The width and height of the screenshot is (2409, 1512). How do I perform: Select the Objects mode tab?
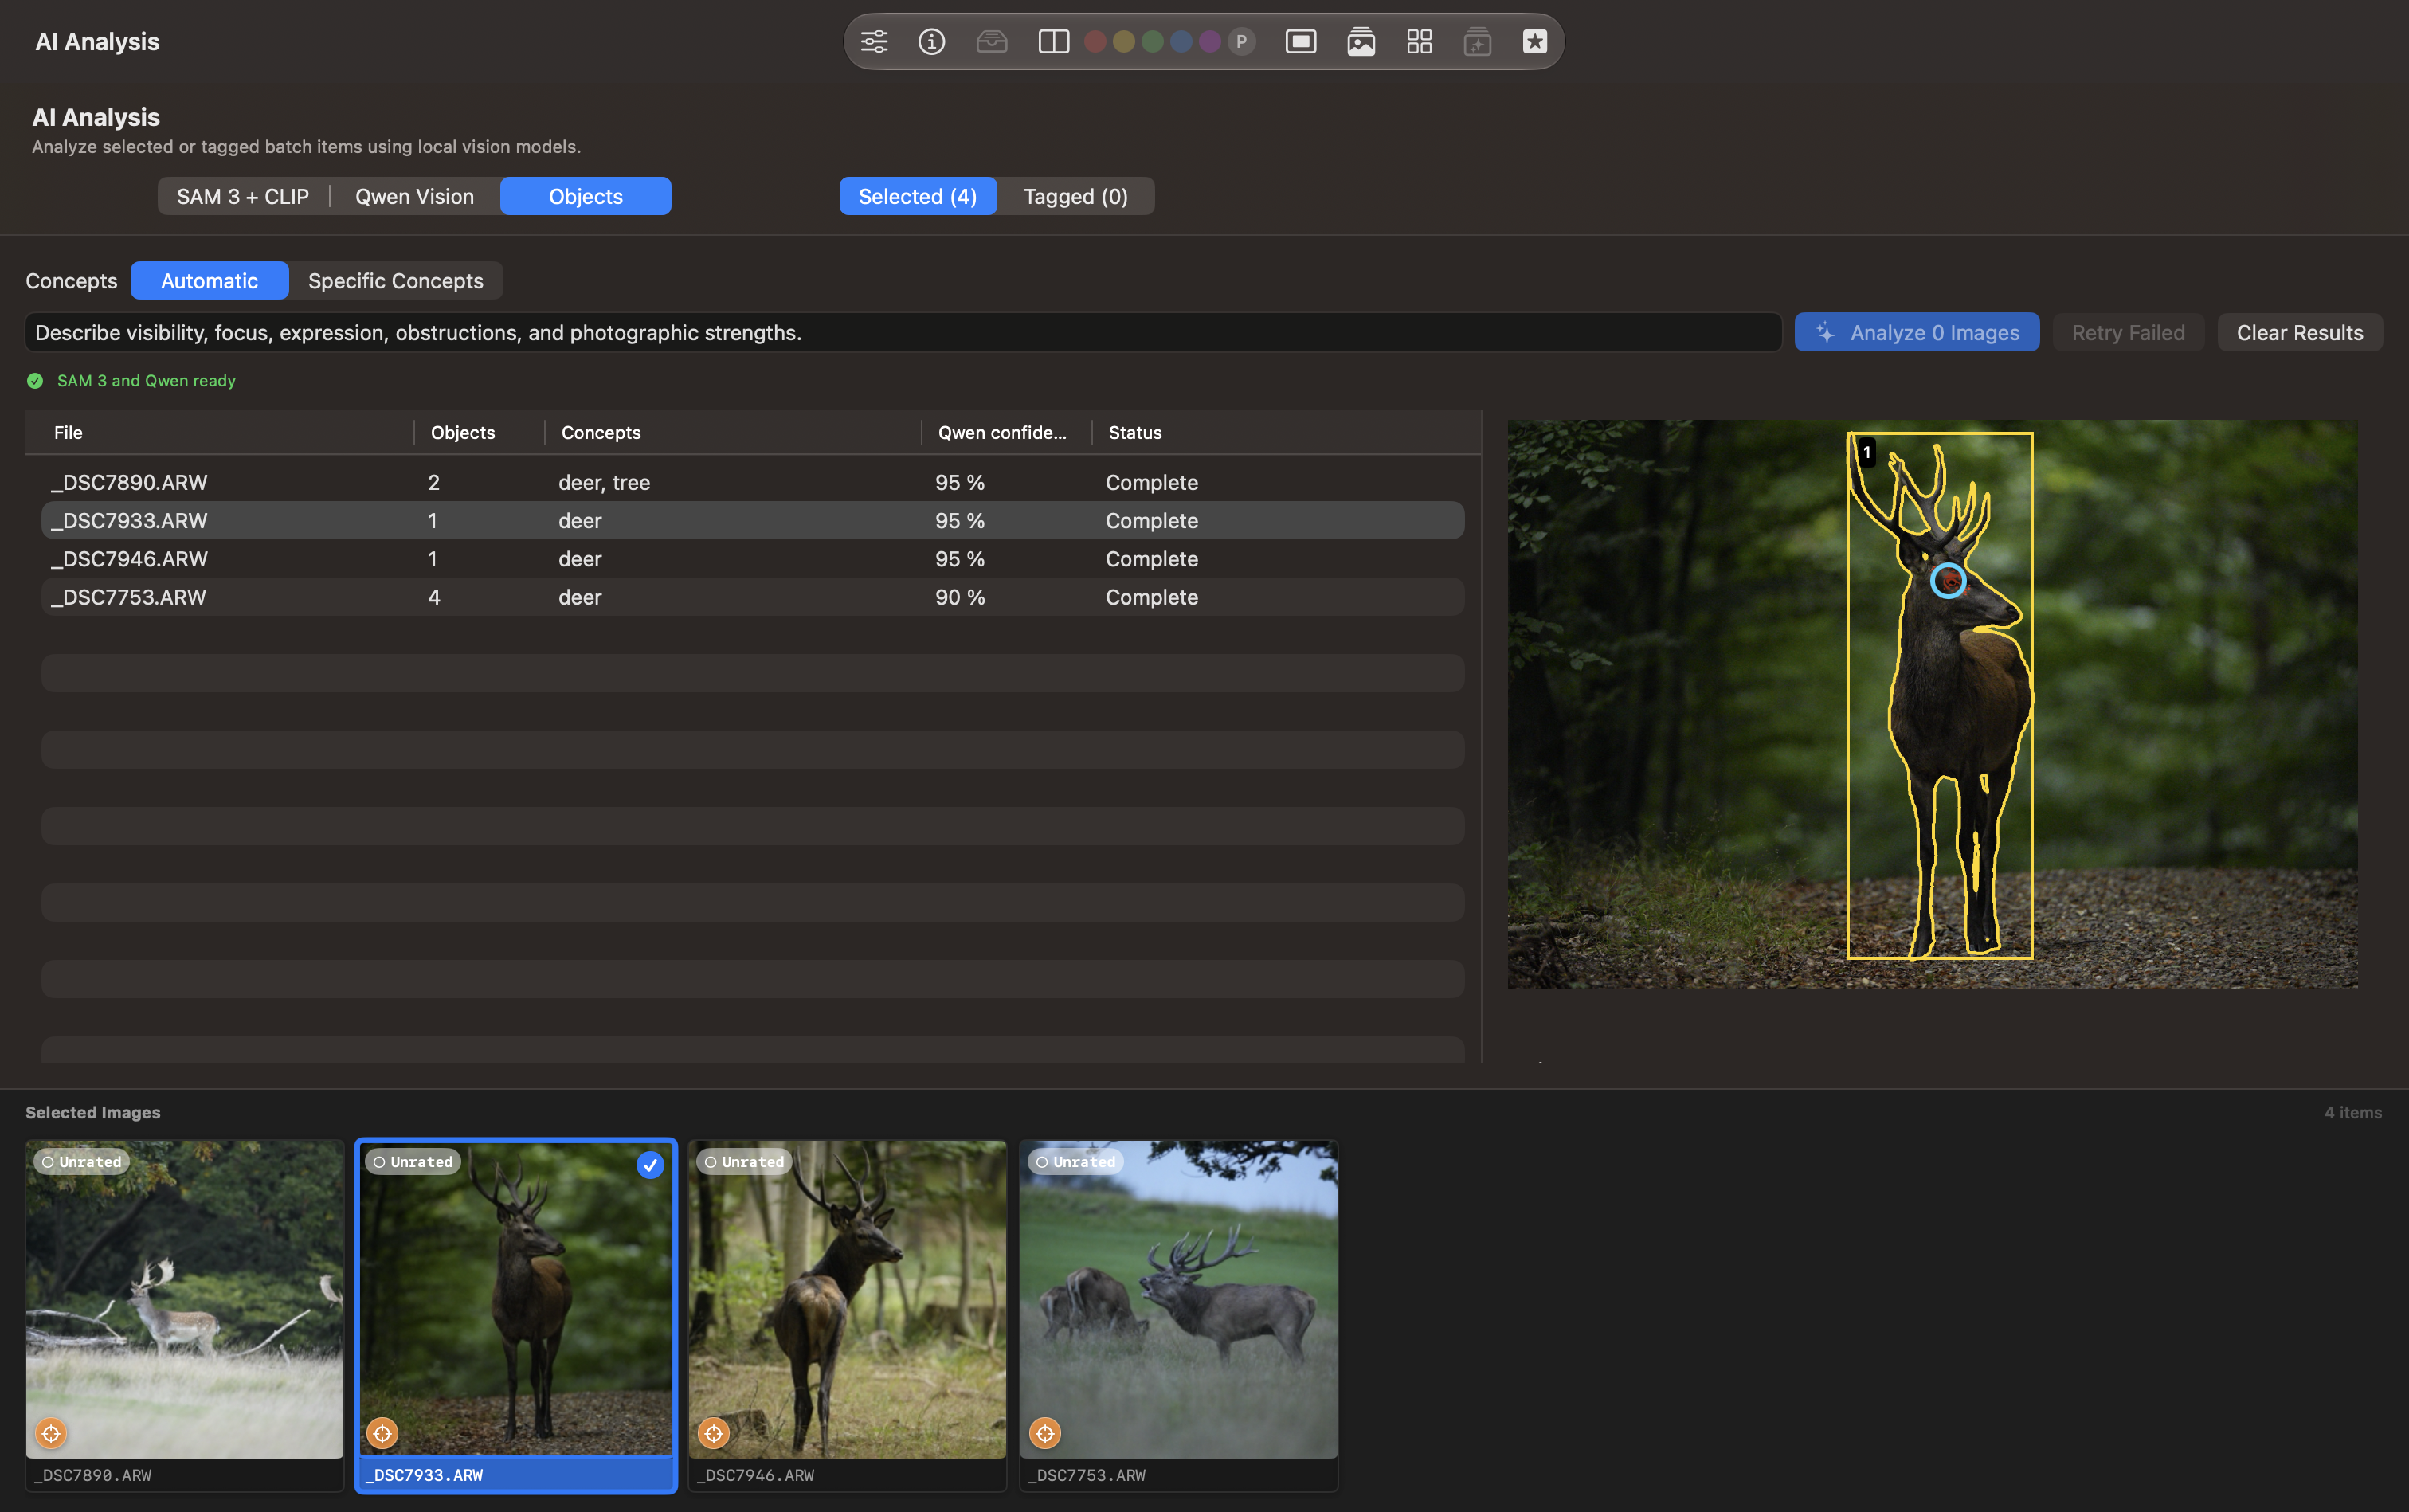click(586, 196)
